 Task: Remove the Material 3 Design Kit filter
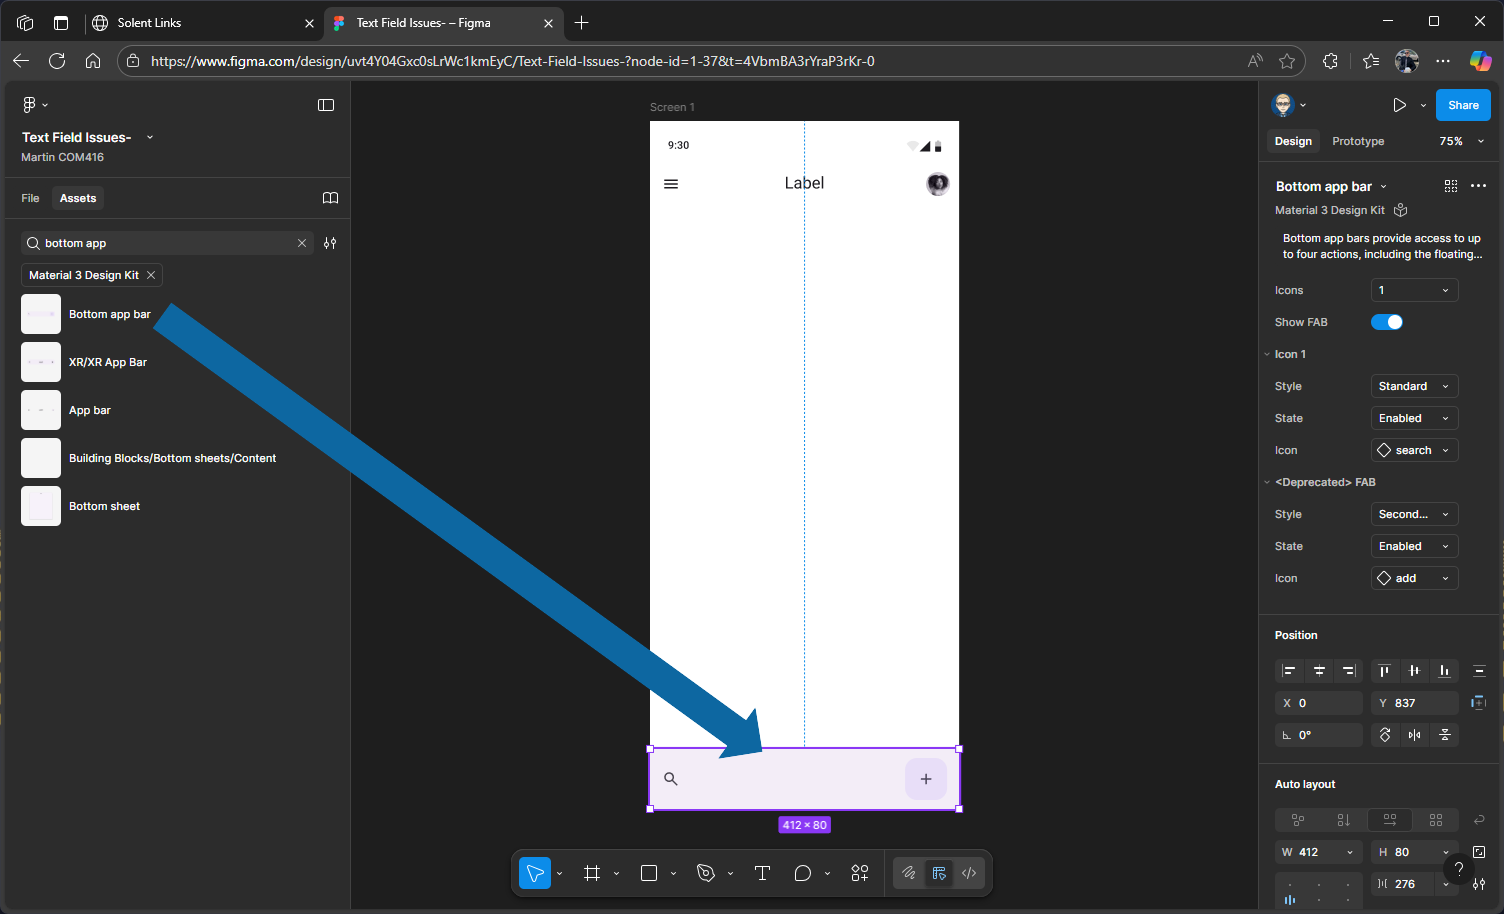tap(151, 275)
